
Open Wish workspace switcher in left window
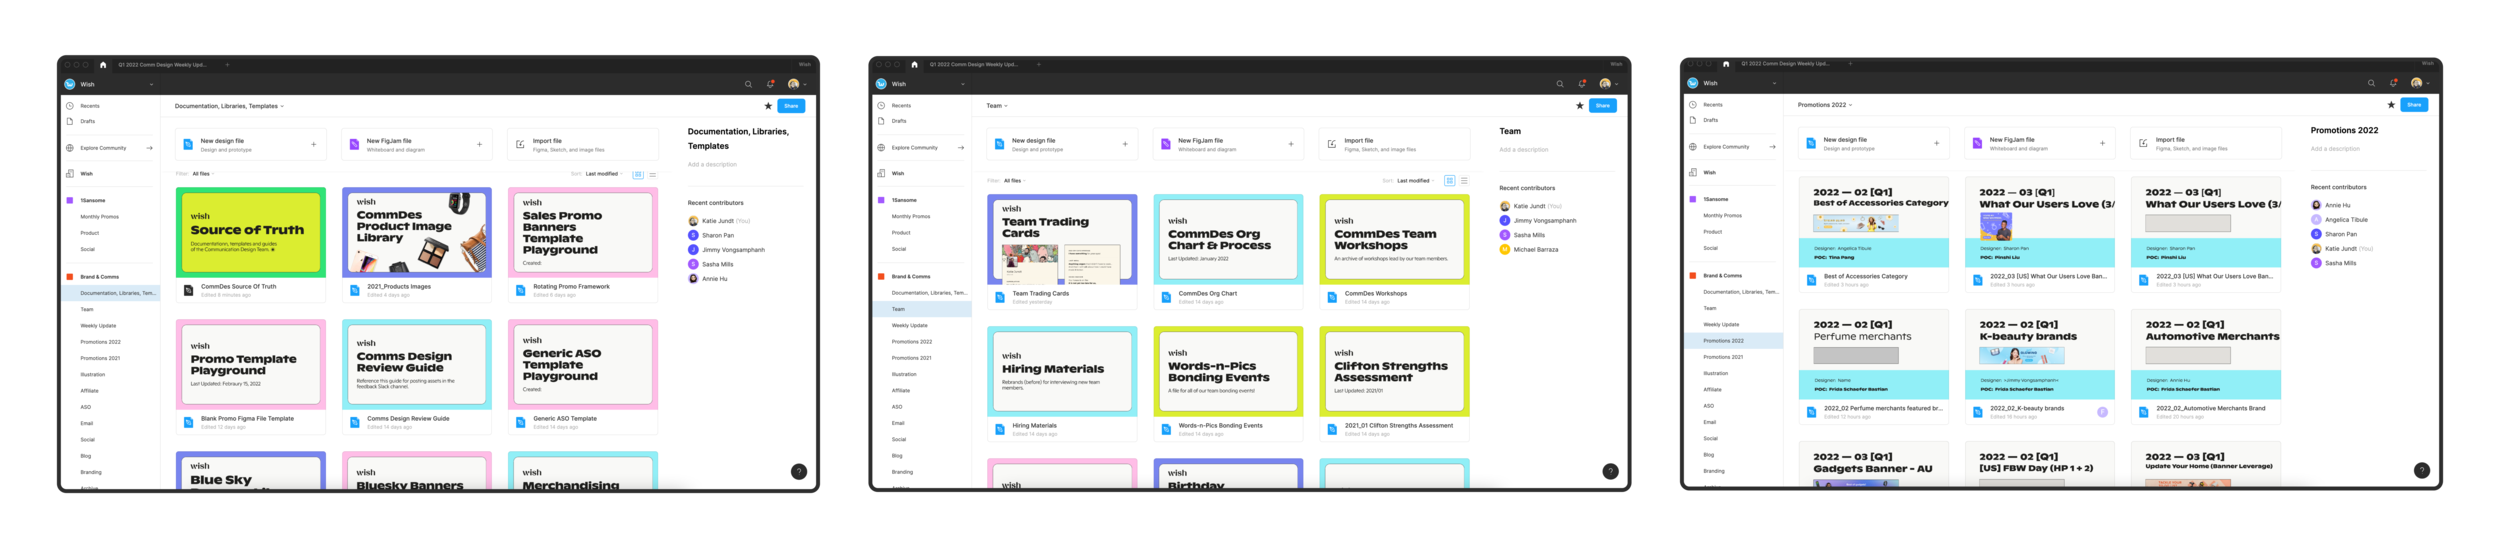(x=110, y=84)
